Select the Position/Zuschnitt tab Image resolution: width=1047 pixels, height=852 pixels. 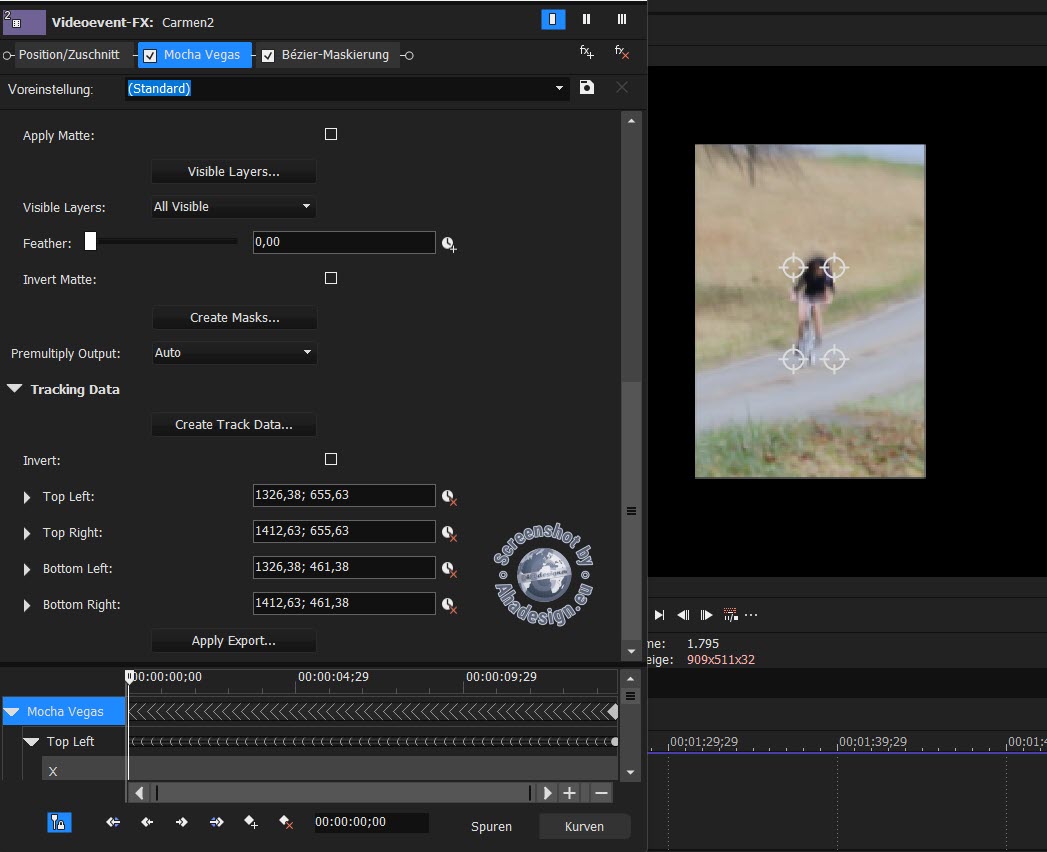coord(69,55)
